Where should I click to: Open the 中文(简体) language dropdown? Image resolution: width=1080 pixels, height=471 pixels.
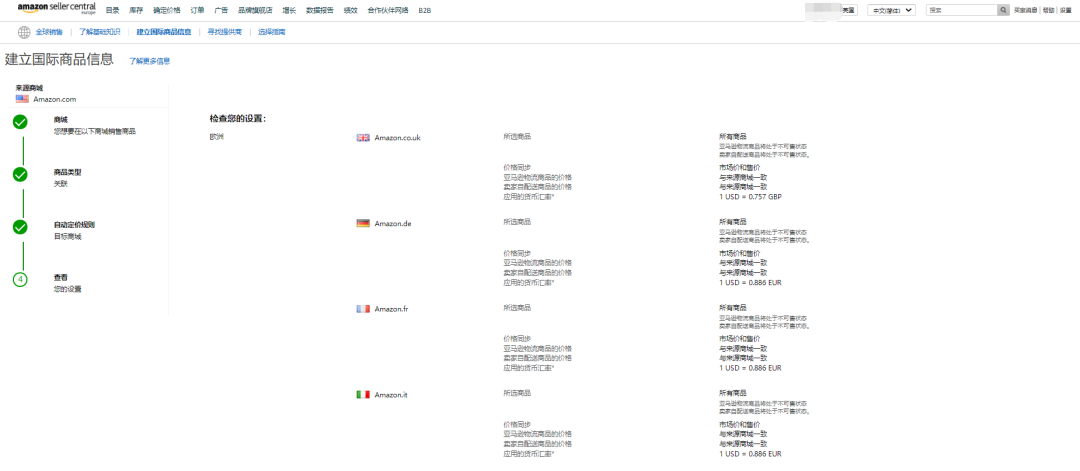(891, 10)
